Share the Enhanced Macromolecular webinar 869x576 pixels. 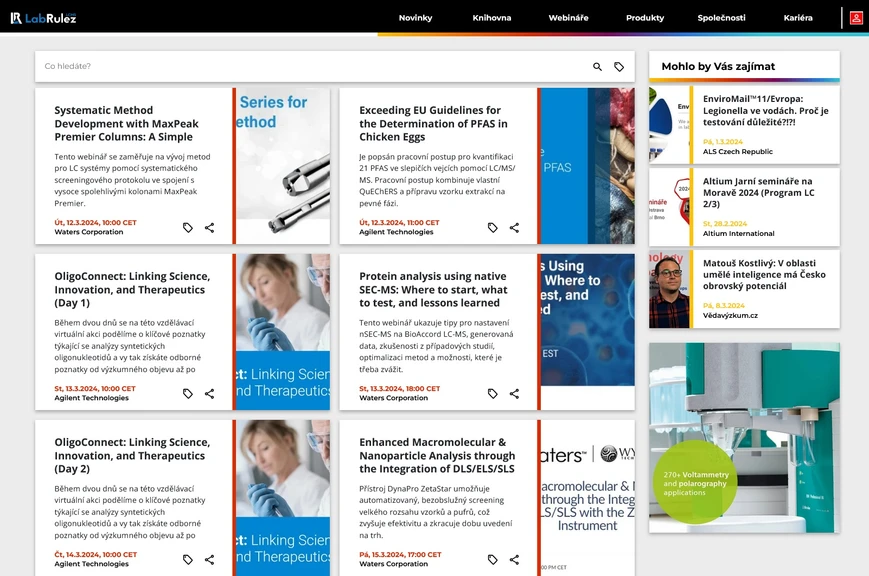(514, 559)
